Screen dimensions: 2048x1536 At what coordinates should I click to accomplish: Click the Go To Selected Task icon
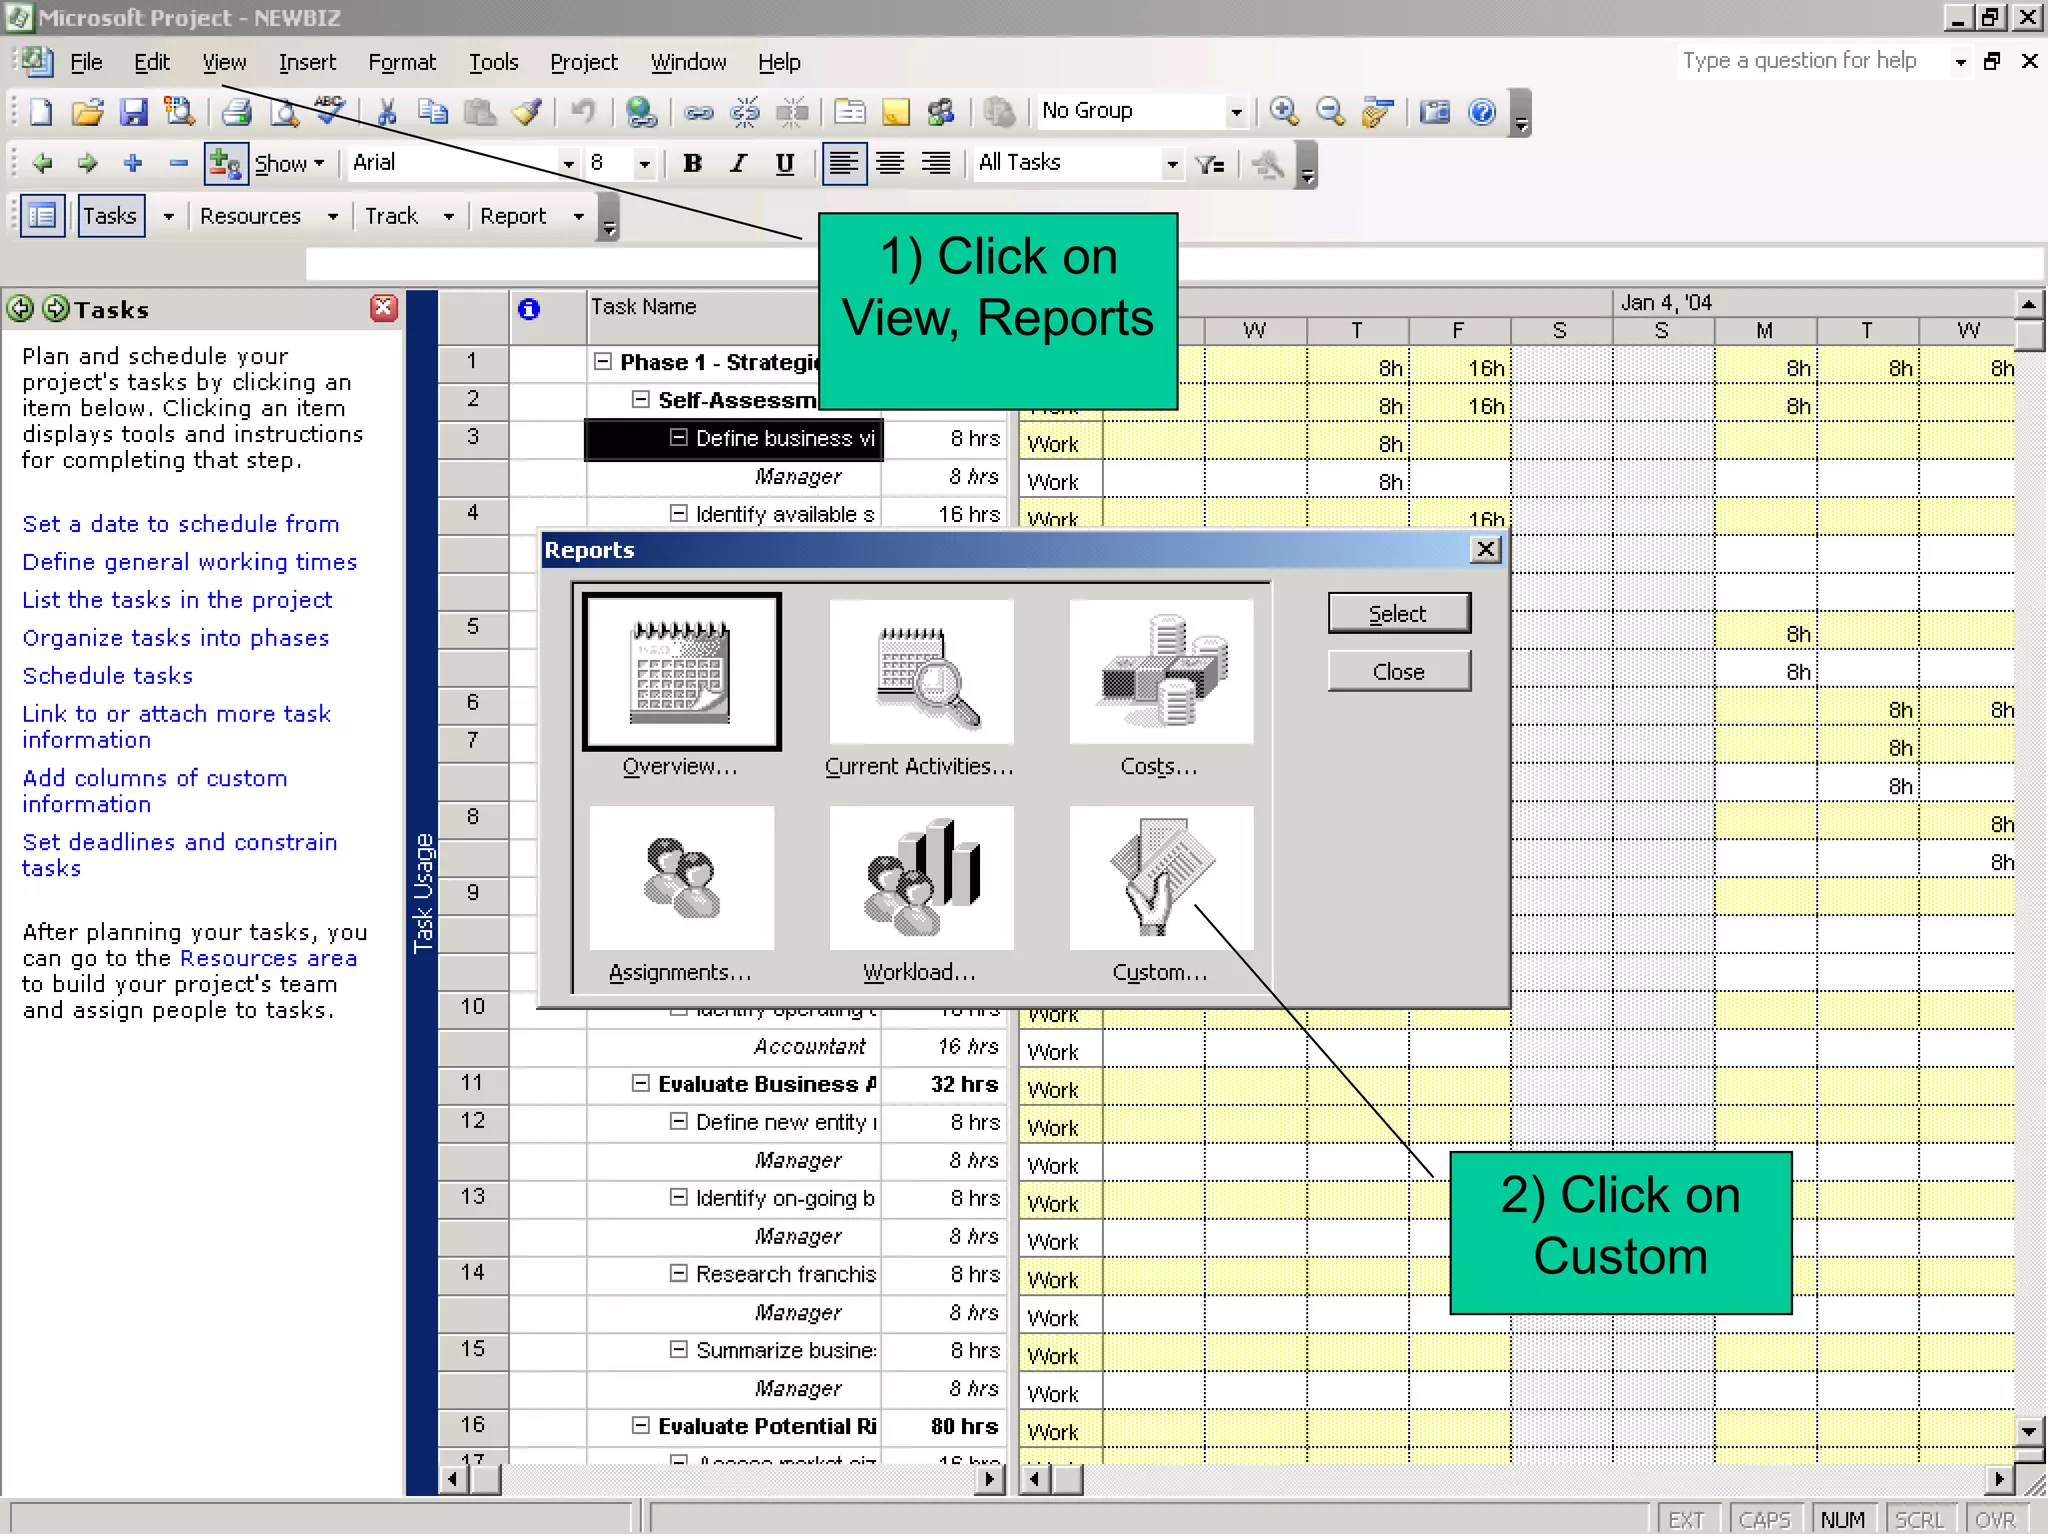[1378, 112]
